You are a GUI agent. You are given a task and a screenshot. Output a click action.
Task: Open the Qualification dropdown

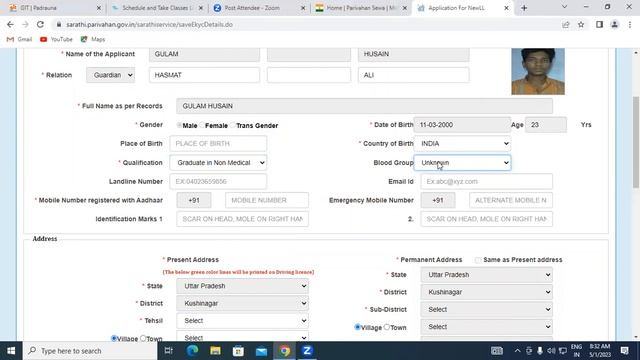(218, 162)
